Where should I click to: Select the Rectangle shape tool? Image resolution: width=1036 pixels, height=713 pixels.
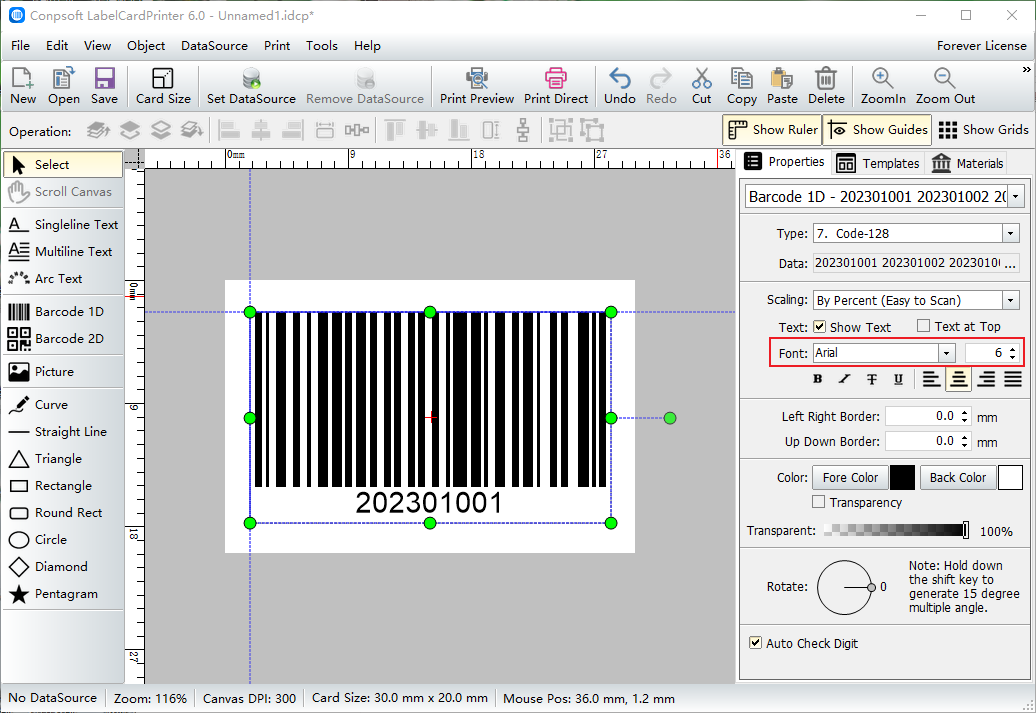point(63,486)
